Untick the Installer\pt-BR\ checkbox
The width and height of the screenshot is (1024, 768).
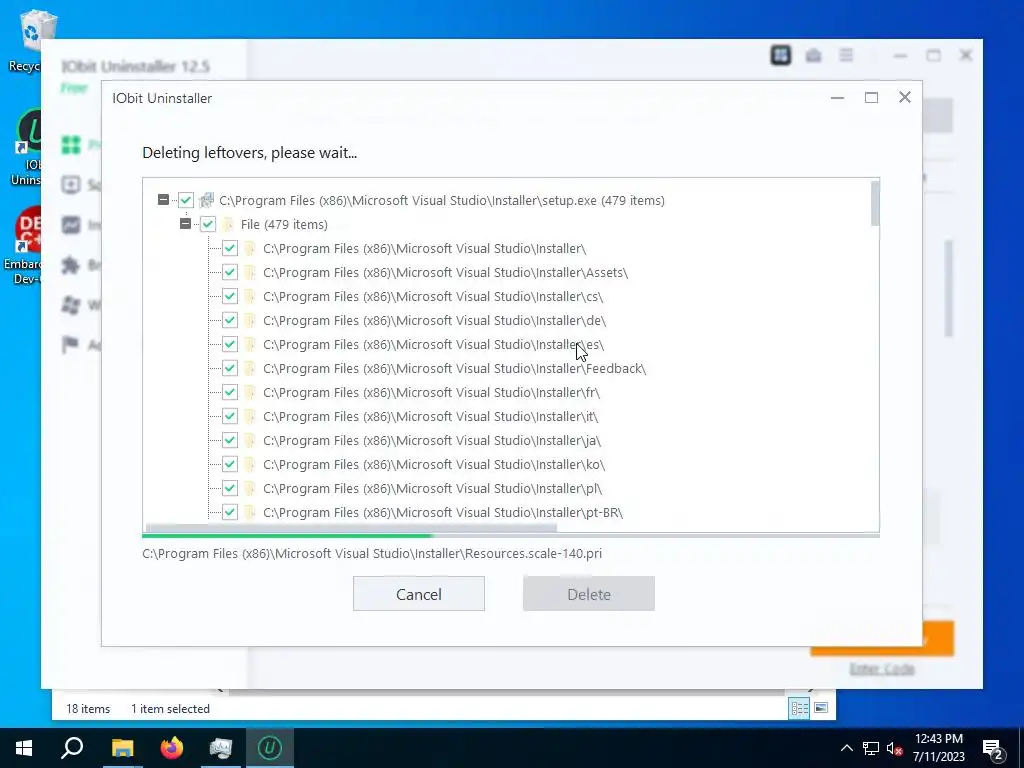230,512
